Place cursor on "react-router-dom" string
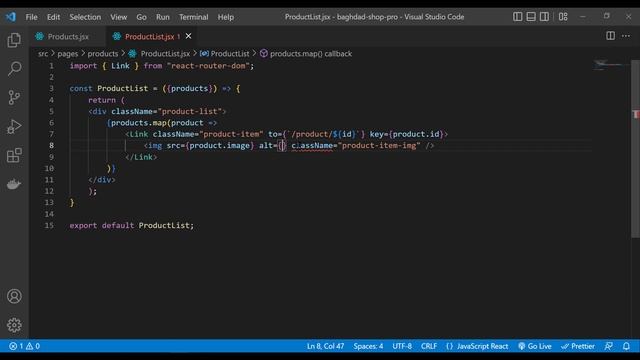Image resolution: width=640 pixels, height=360 pixels. [x=208, y=66]
